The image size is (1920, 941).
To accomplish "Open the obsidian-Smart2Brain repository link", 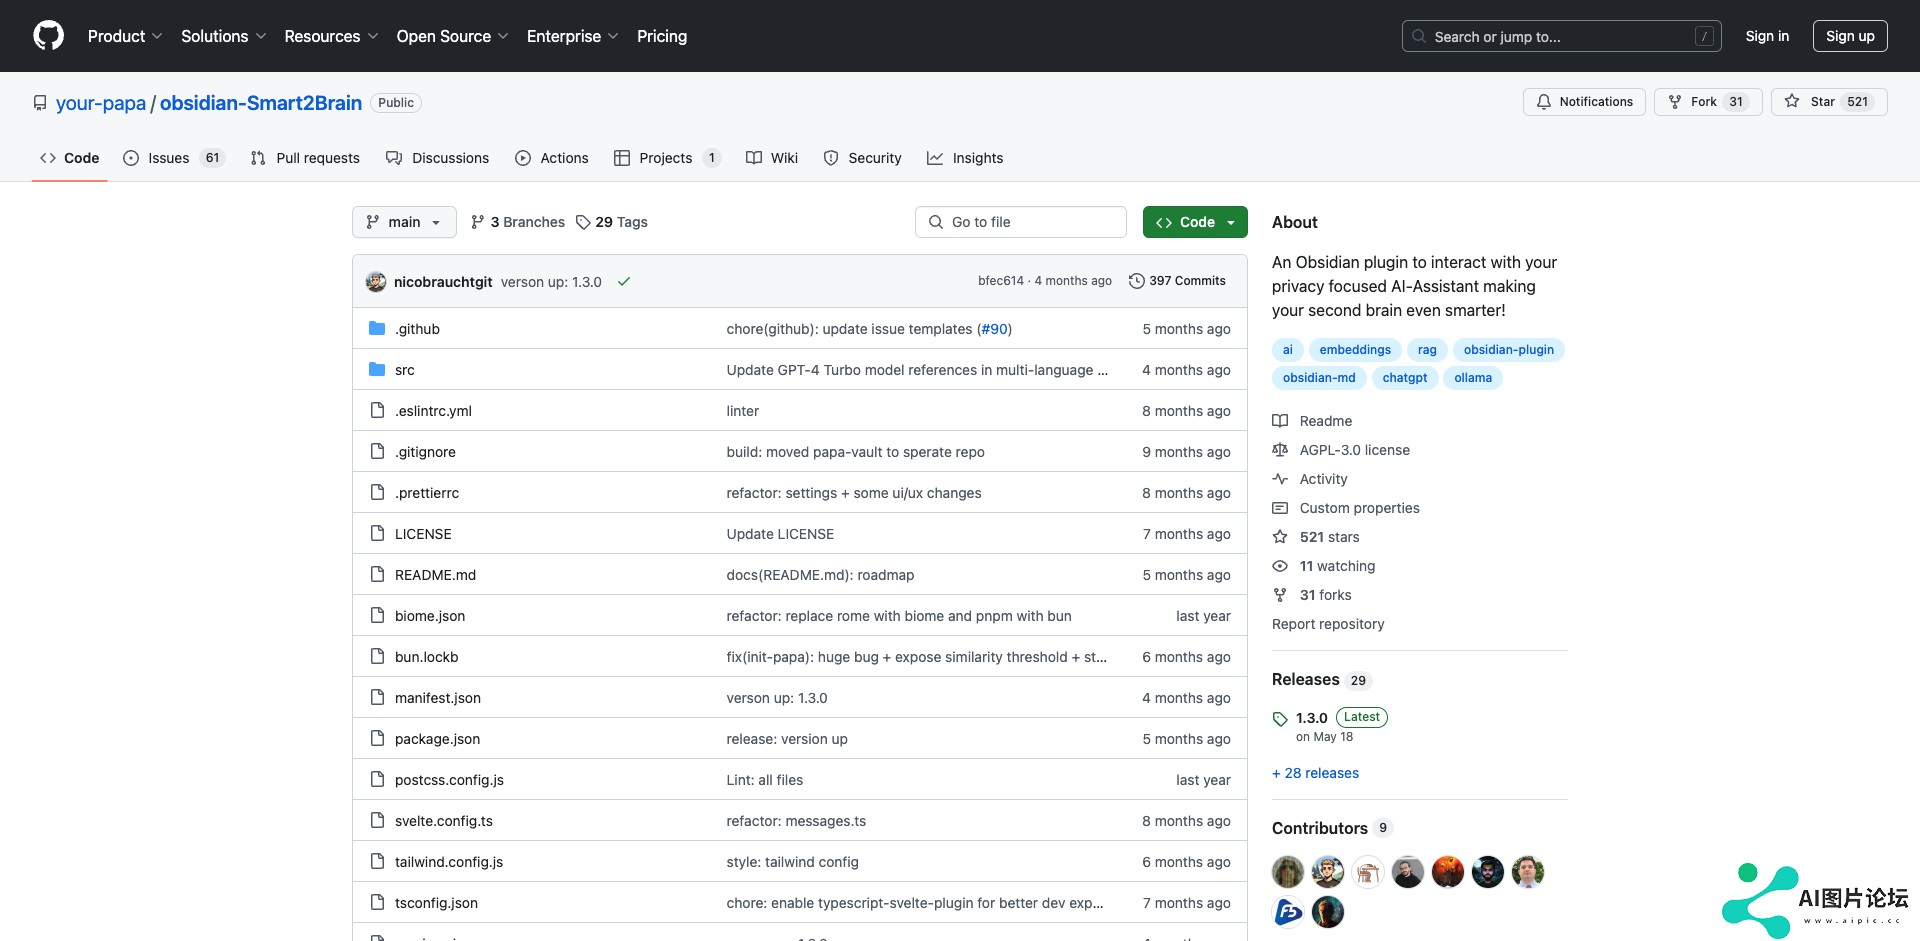I will 261,103.
